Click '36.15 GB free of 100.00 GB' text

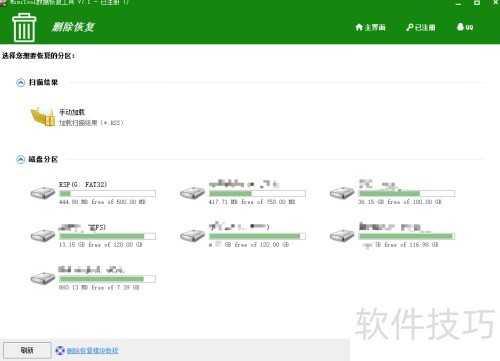(x=400, y=202)
